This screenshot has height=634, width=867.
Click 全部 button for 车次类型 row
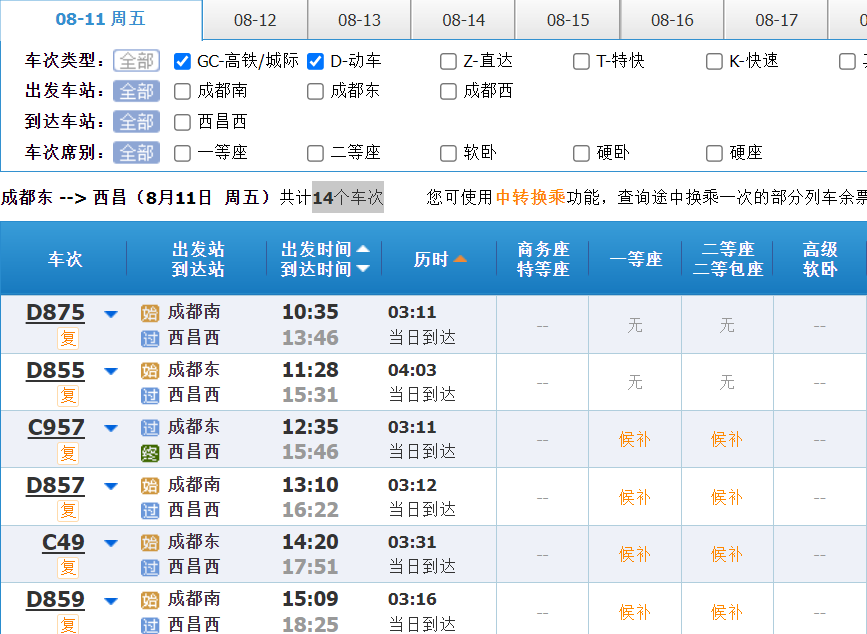tap(136, 61)
